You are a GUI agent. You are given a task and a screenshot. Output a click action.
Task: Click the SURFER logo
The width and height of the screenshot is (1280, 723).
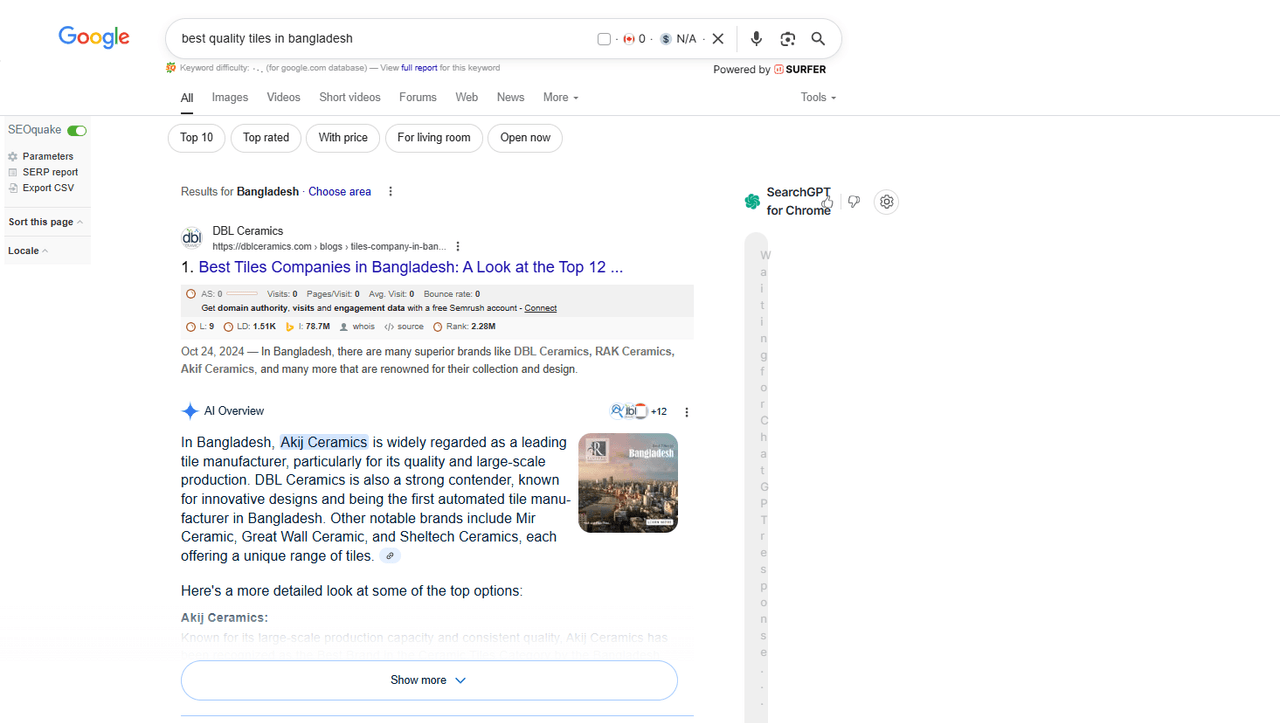point(800,70)
